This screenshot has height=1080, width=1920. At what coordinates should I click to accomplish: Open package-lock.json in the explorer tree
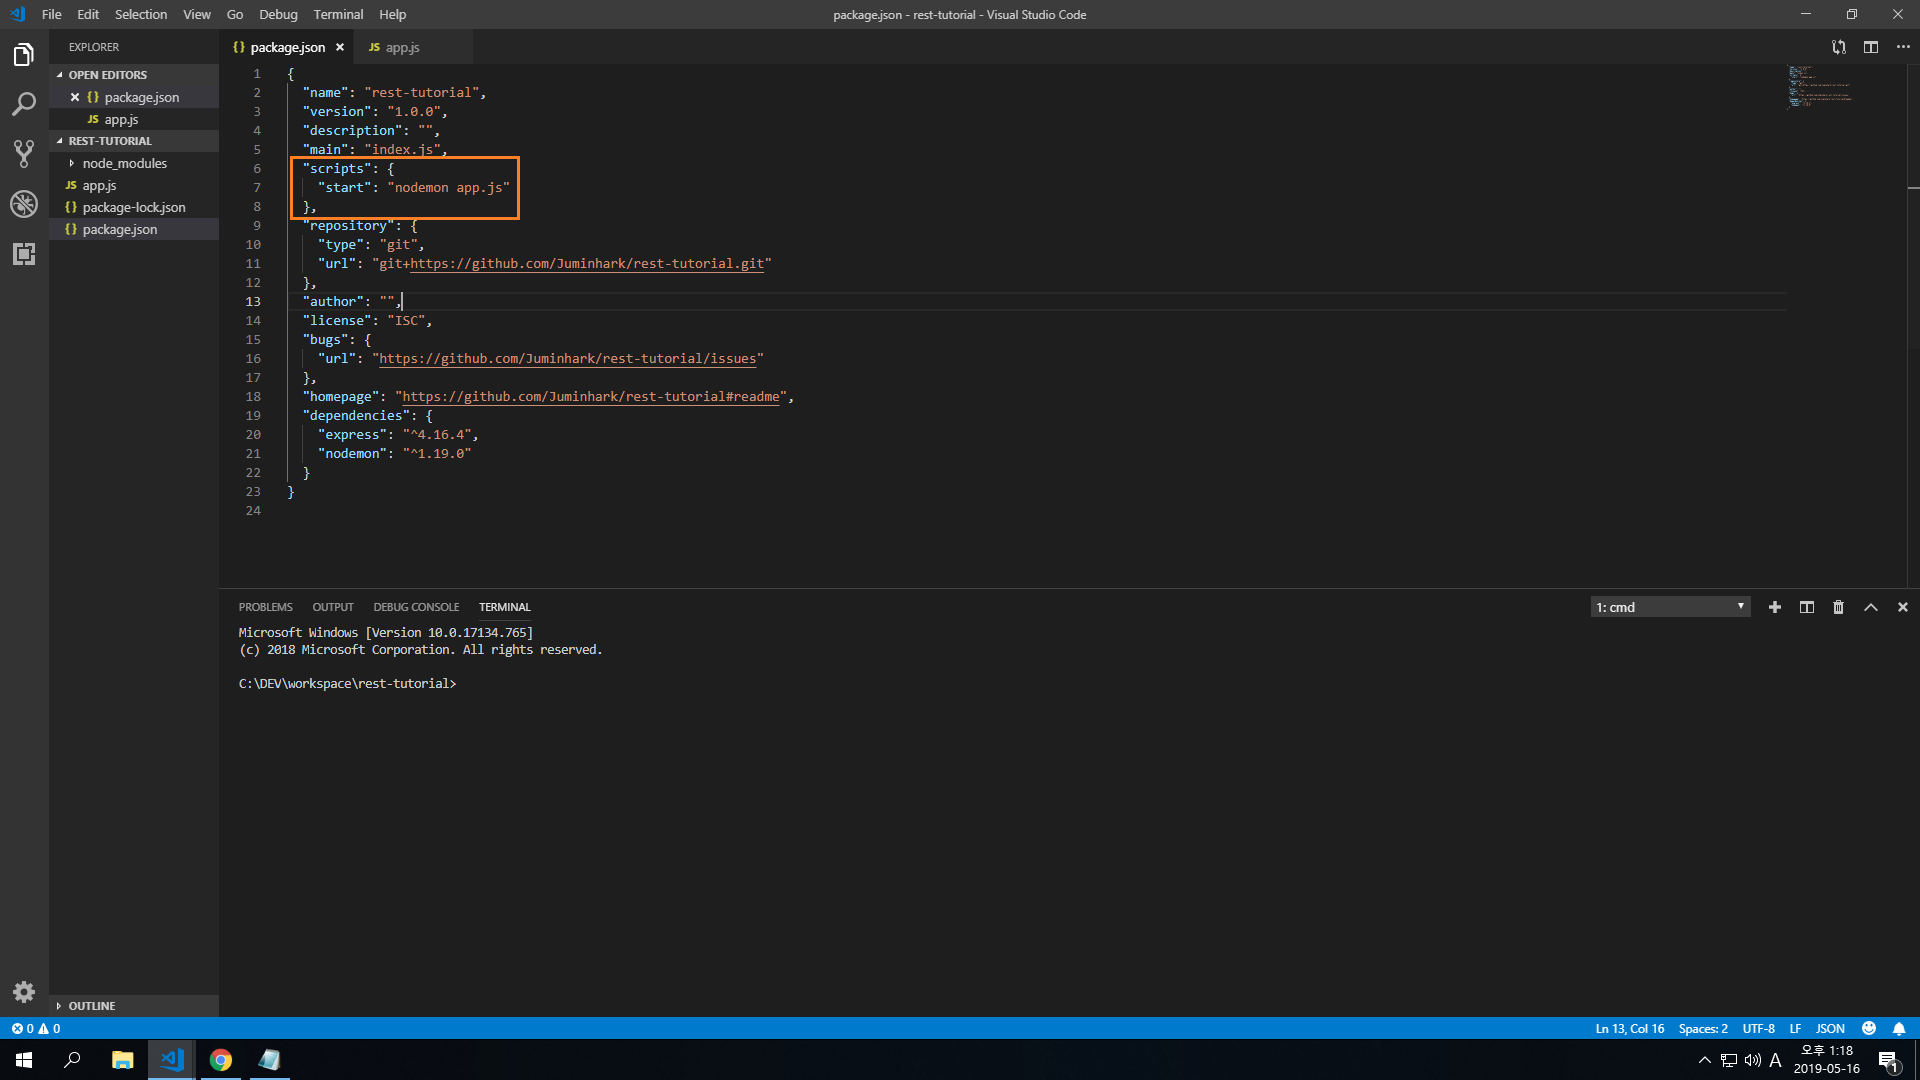click(x=134, y=207)
